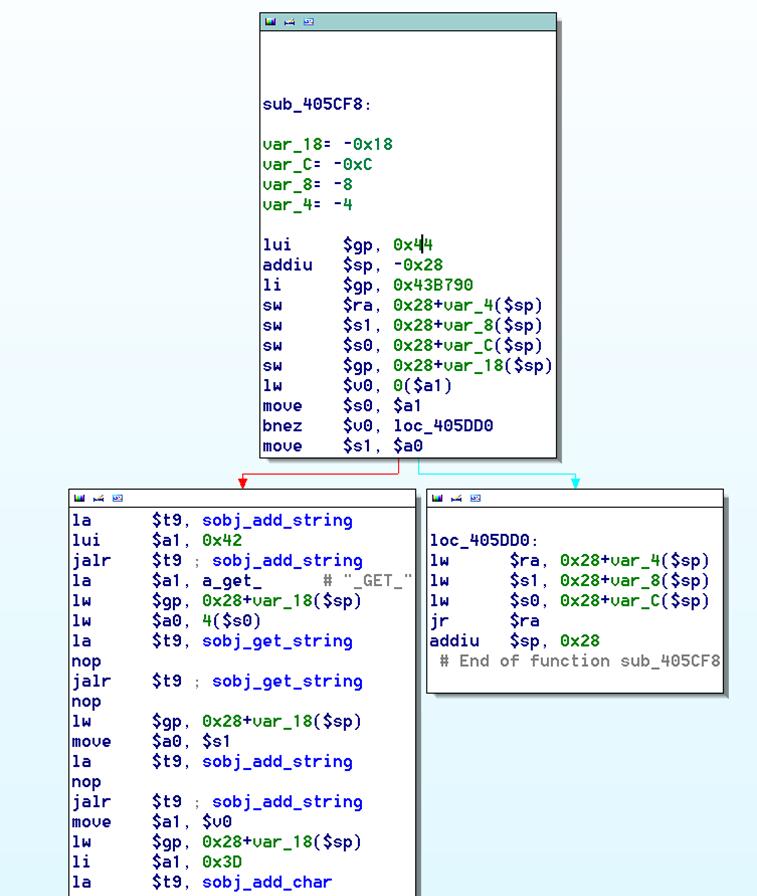The image size is (757, 896).
Task: Click the 0x43B790 operand in li $gp
Action: click(433, 285)
